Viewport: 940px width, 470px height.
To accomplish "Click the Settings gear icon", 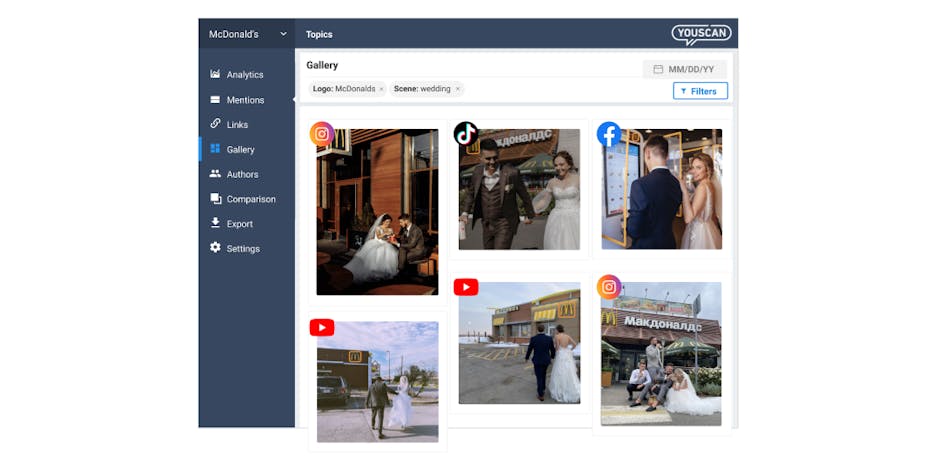I will click(215, 248).
